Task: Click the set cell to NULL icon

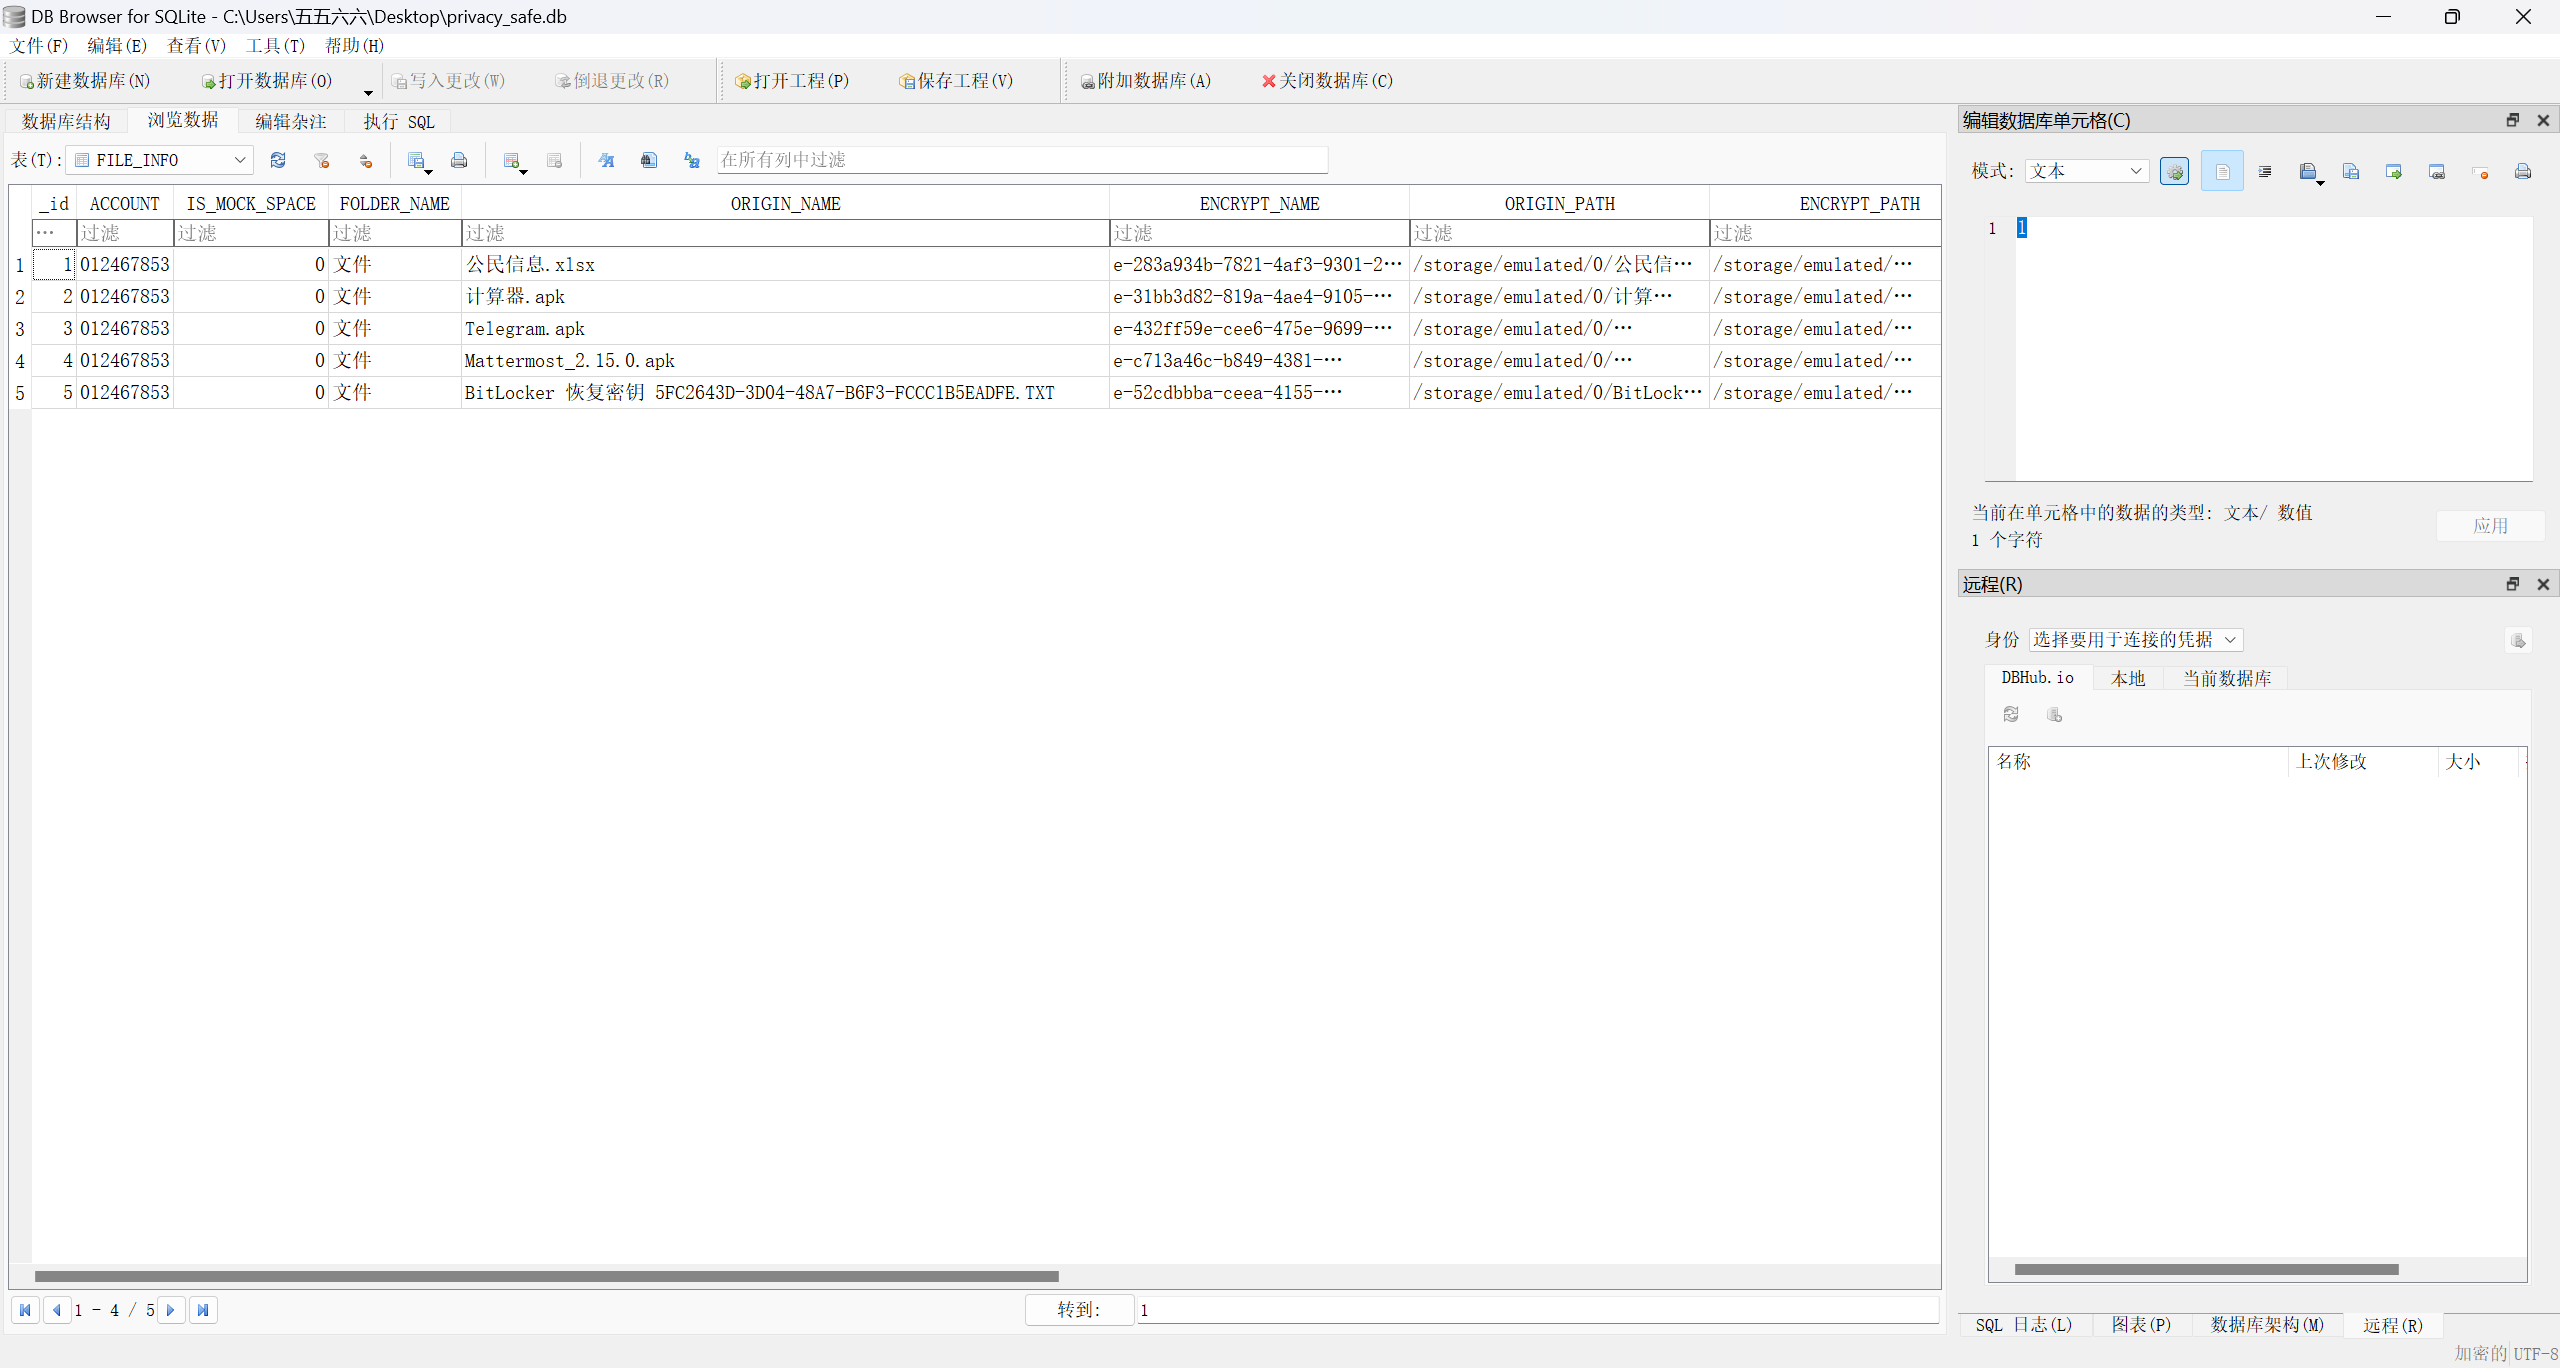Action: click(2480, 172)
